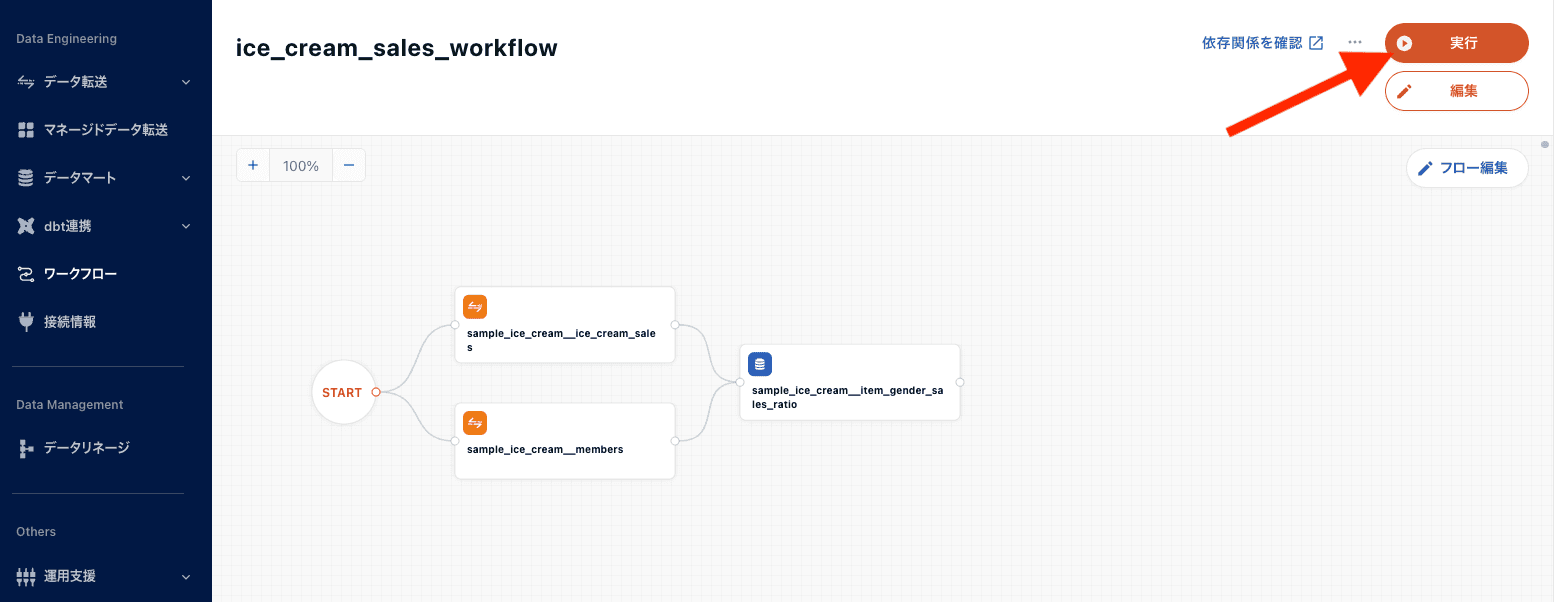
Task: Click the 編集 edit button
Action: pyautogui.click(x=1456, y=91)
